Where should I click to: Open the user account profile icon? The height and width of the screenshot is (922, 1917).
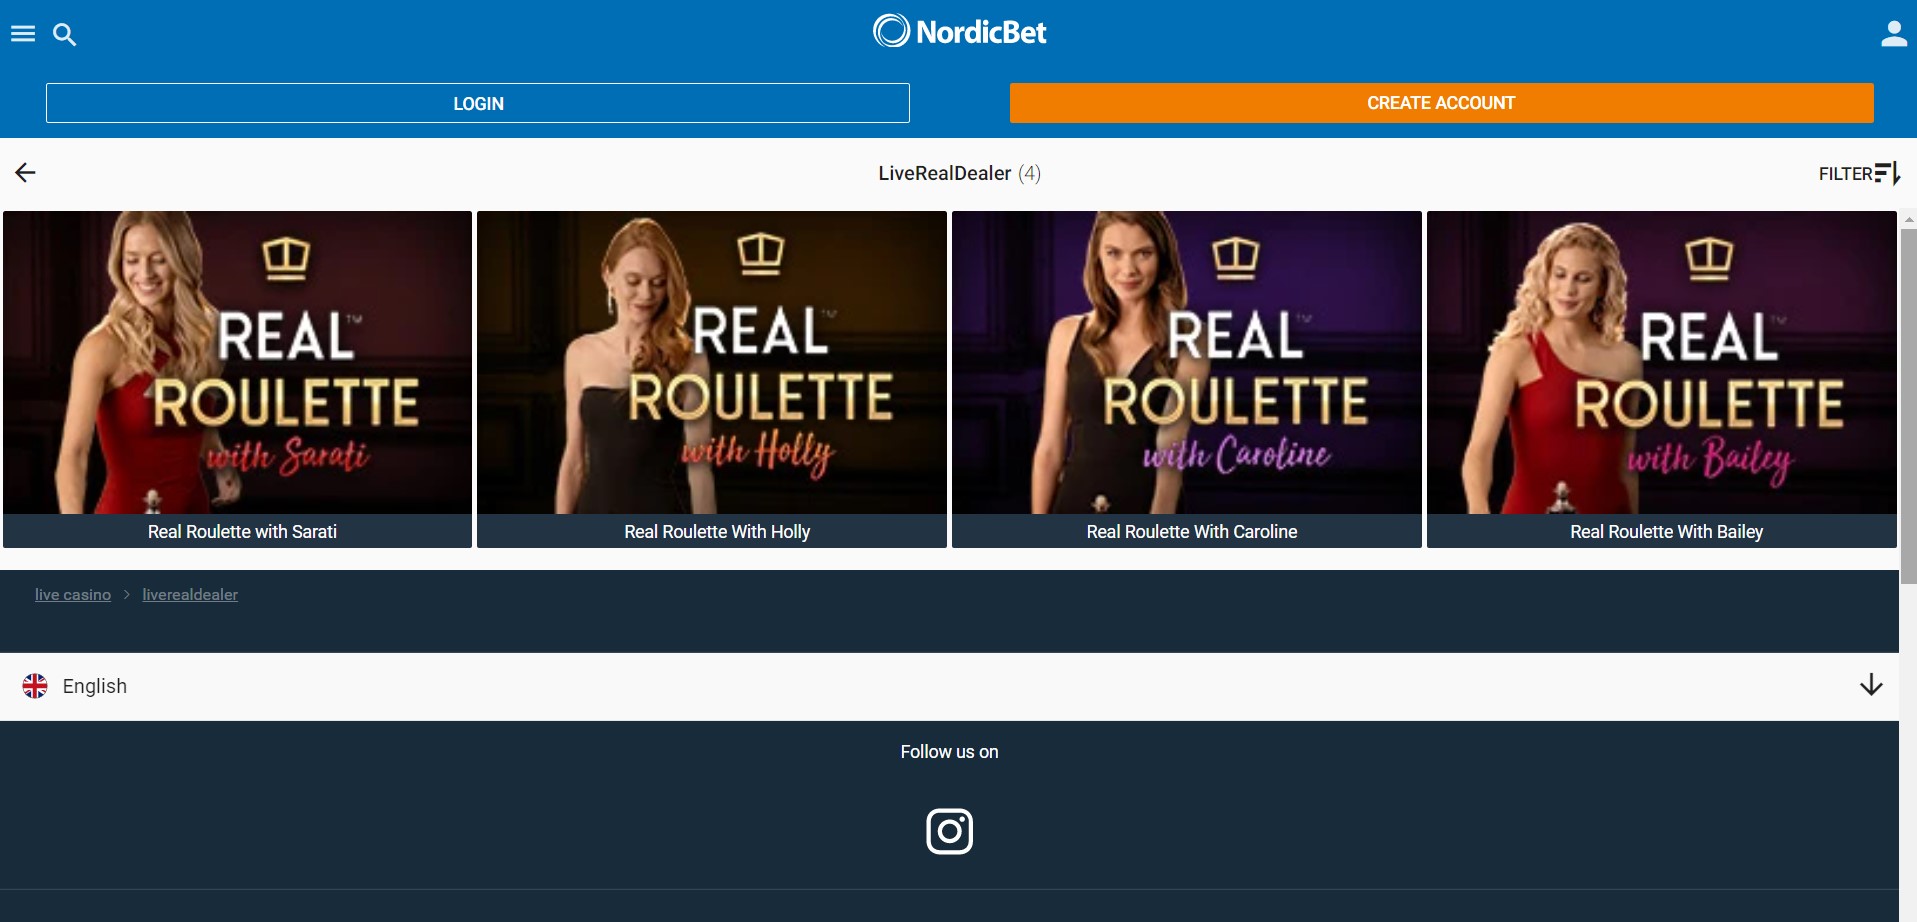pyautogui.click(x=1893, y=35)
